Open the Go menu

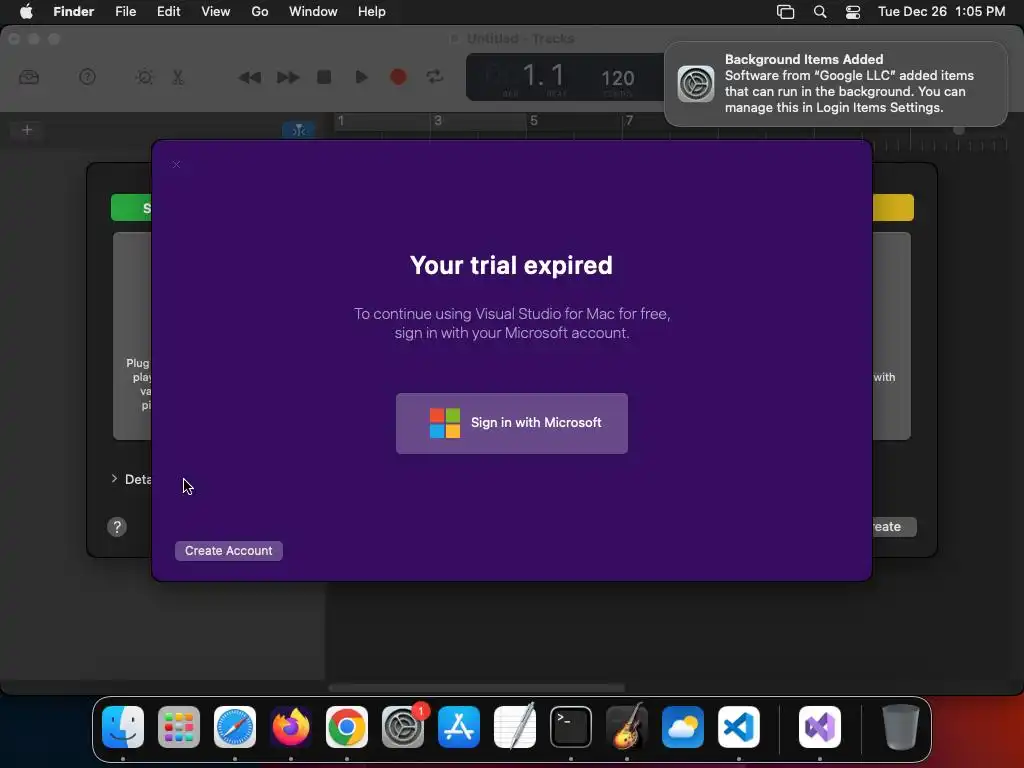(260, 12)
